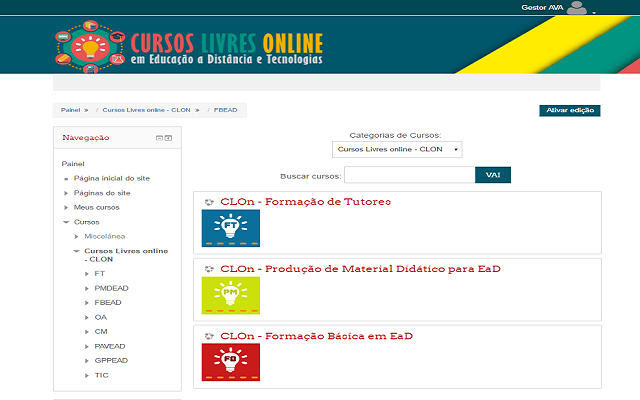Expand the TIC course arrow
Screen dimensions: 640x400
point(87,376)
